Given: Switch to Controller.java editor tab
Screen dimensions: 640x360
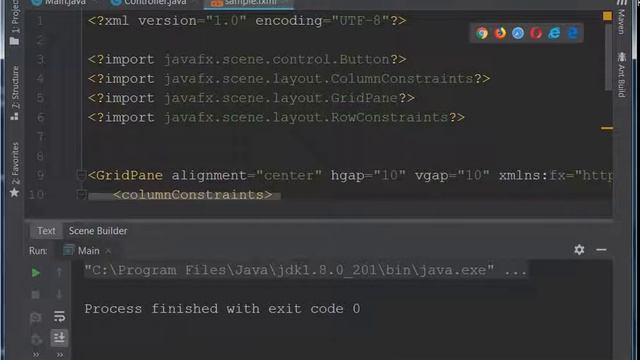Looking at the screenshot, I should tap(149, 3).
